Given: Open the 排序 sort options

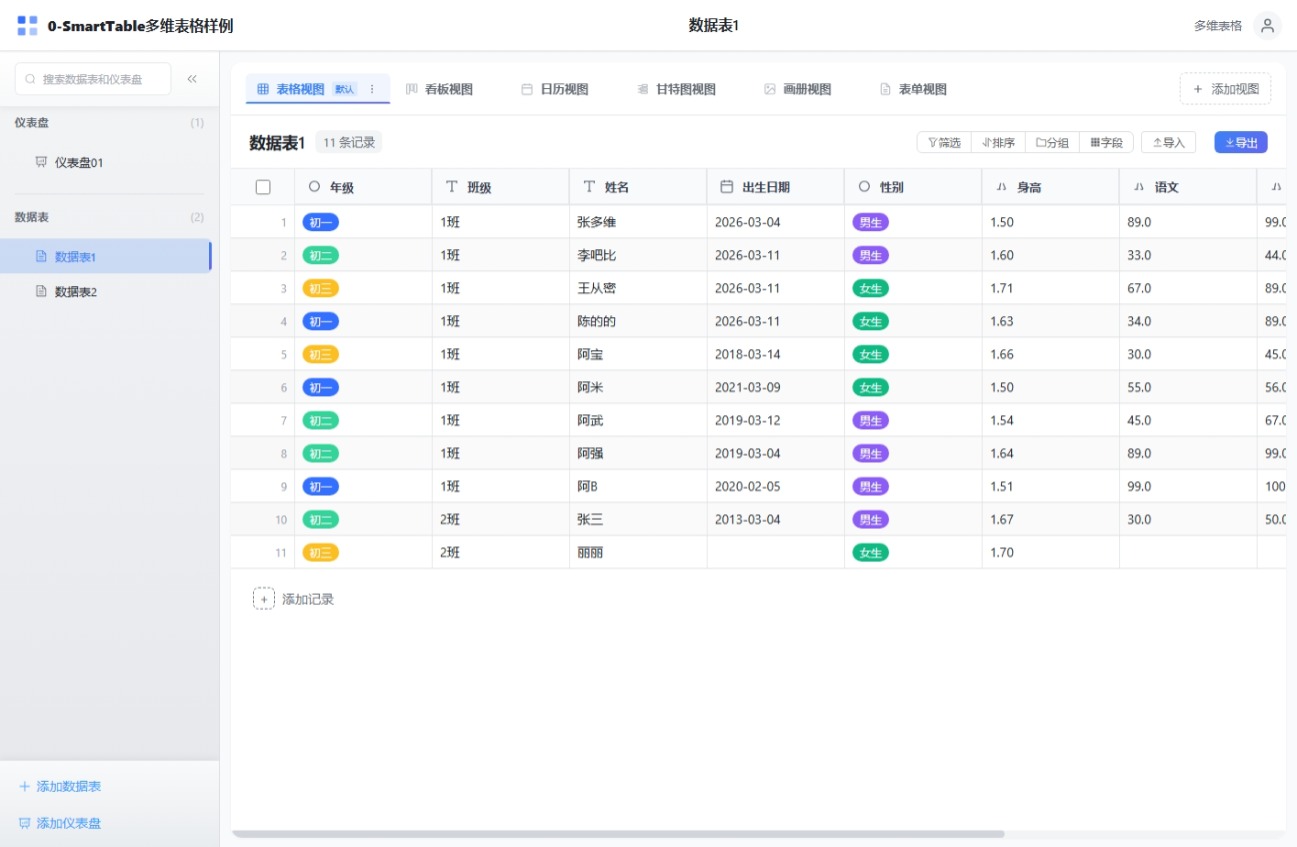Looking at the screenshot, I should [998, 143].
